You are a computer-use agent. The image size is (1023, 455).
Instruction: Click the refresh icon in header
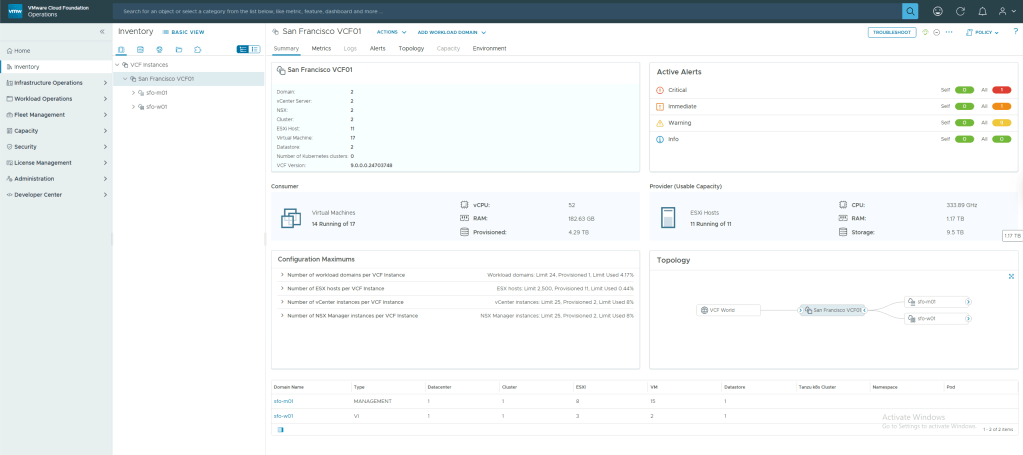coord(960,11)
